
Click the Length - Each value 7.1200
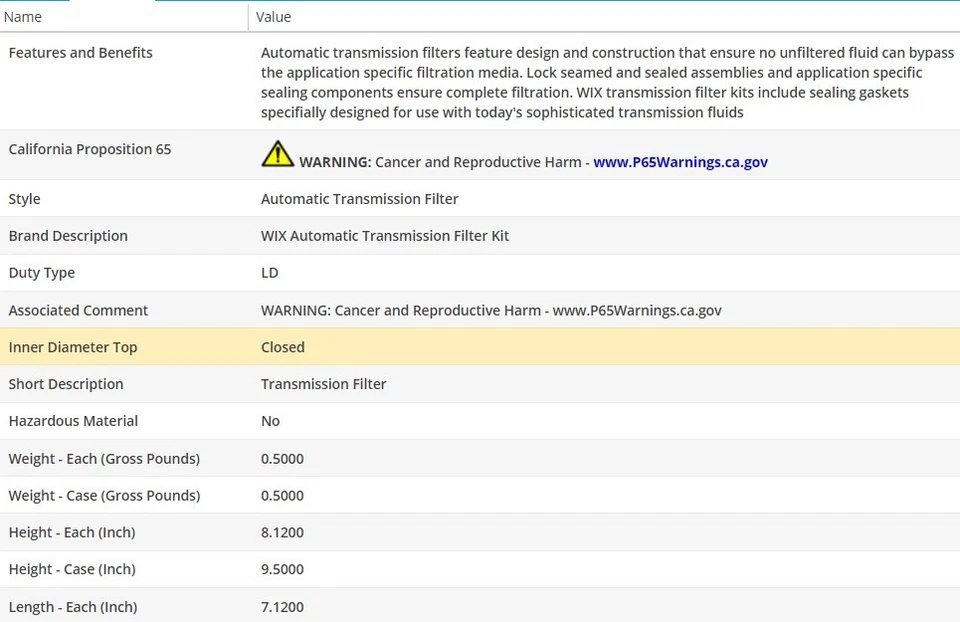pos(282,607)
